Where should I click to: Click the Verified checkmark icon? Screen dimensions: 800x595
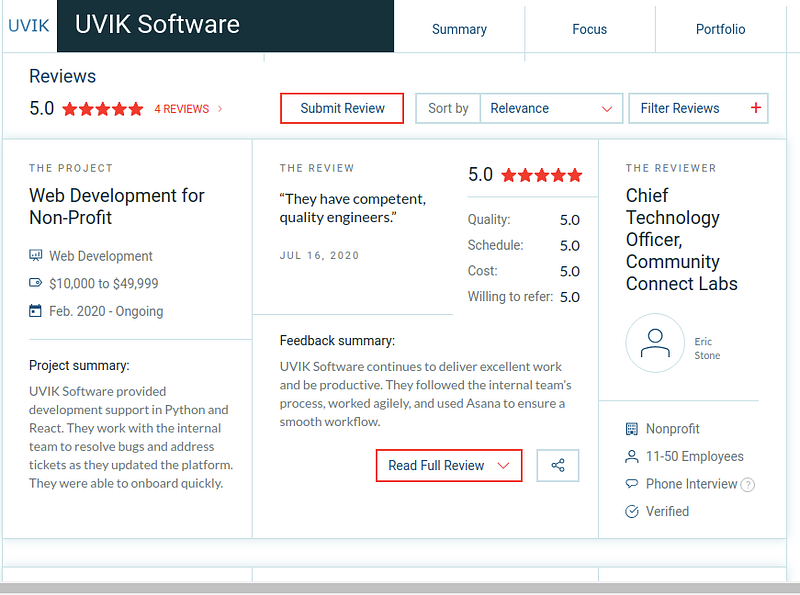pos(632,512)
